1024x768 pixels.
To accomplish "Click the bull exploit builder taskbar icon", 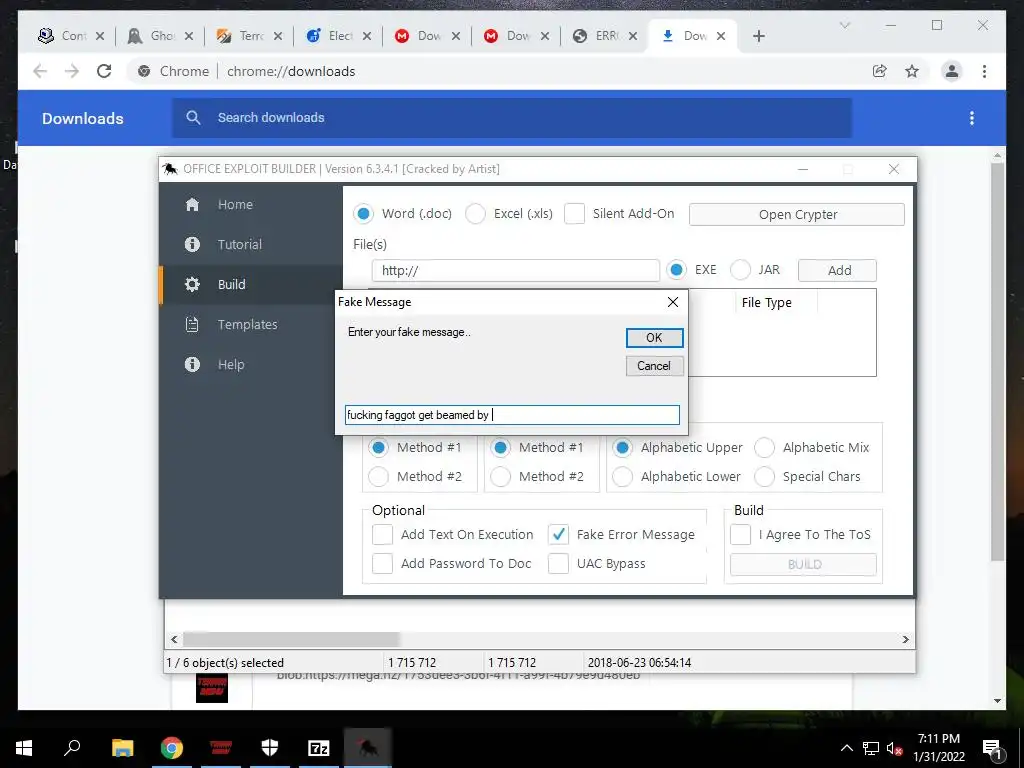I will coord(368,748).
